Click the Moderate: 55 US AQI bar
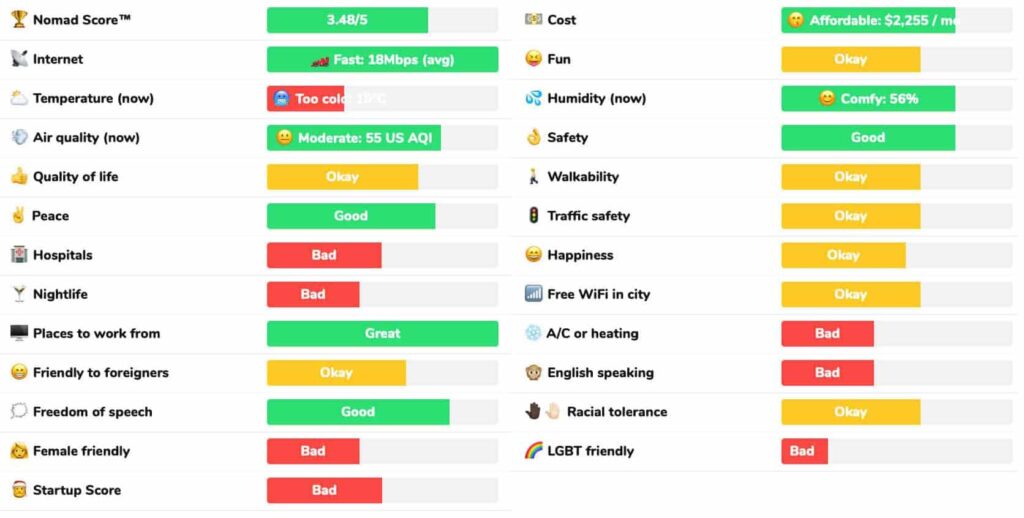 (x=353, y=138)
